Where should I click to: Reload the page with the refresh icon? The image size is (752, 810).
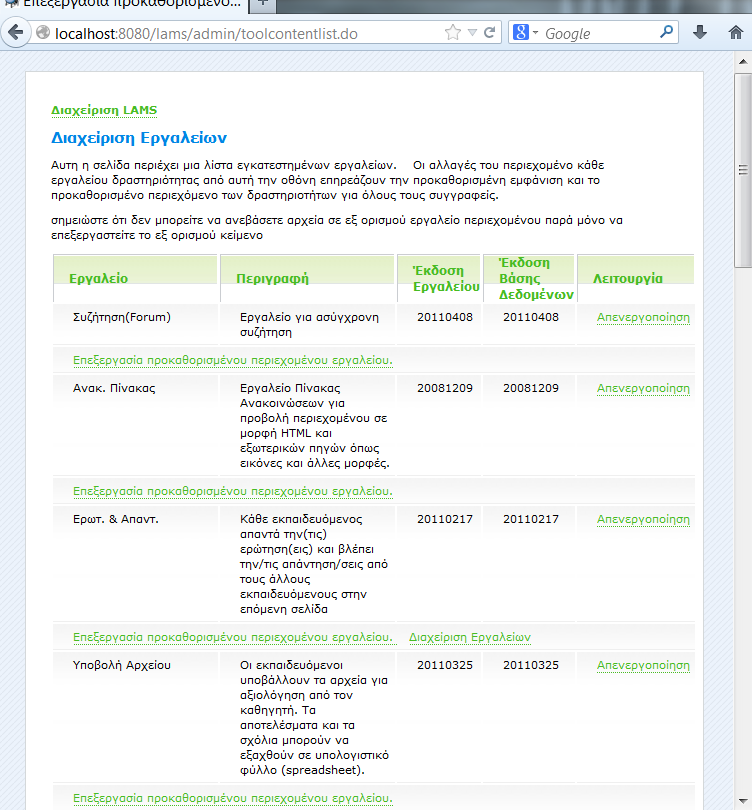click(490, 33)
